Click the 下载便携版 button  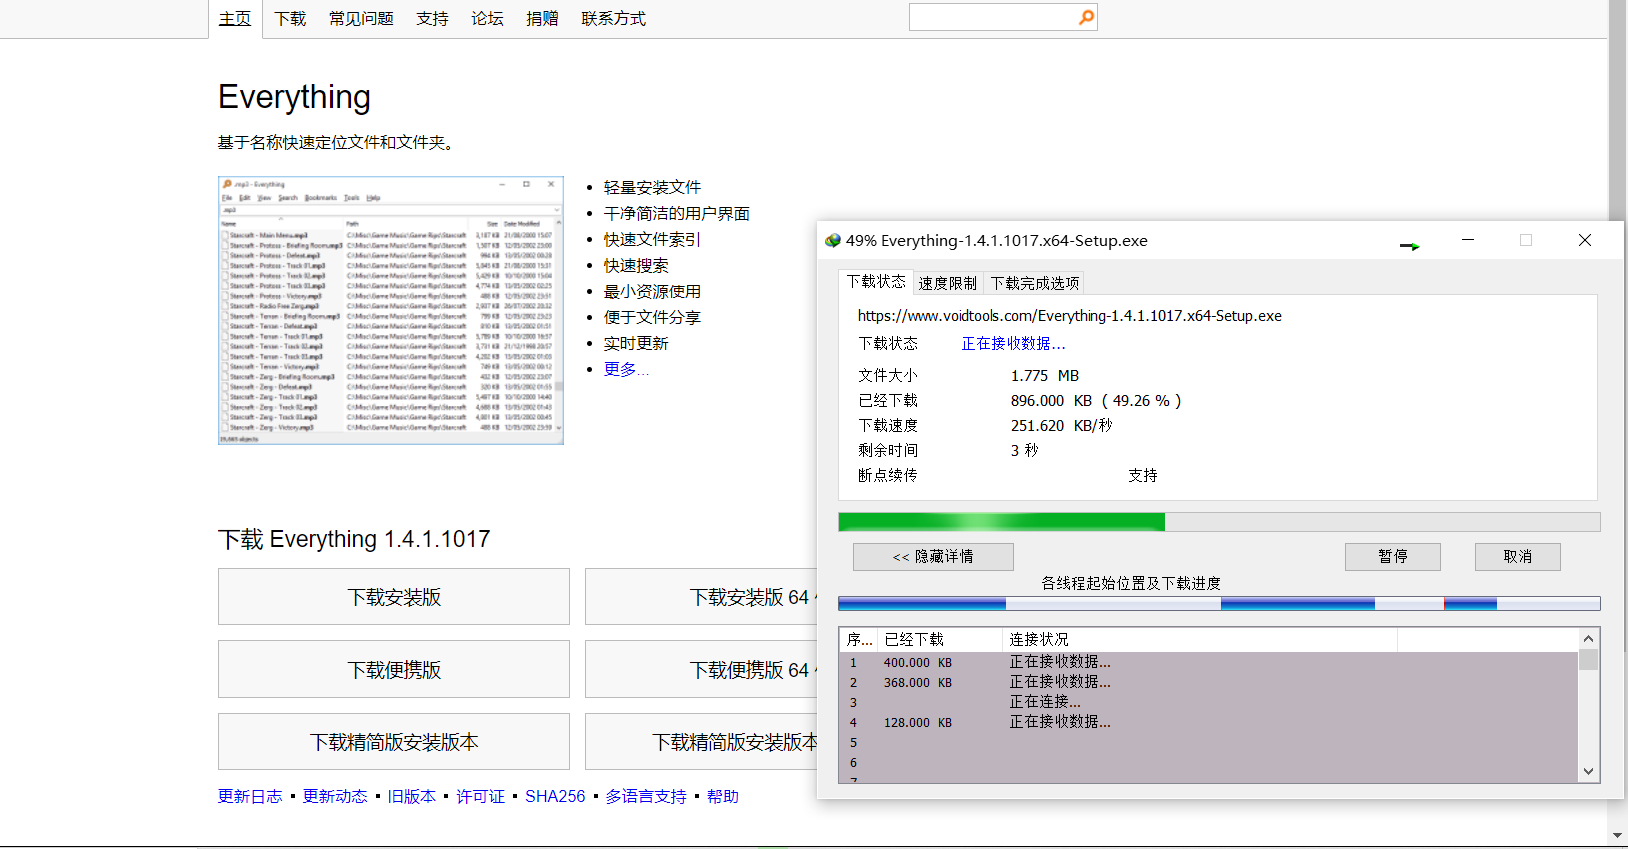click(x=394, y=669)
